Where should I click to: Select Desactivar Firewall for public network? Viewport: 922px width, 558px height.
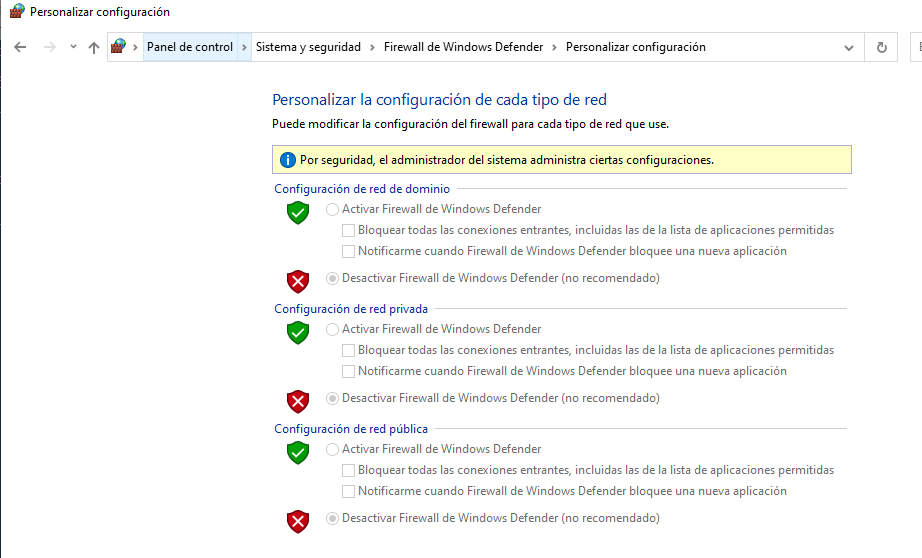coord(332,518)
